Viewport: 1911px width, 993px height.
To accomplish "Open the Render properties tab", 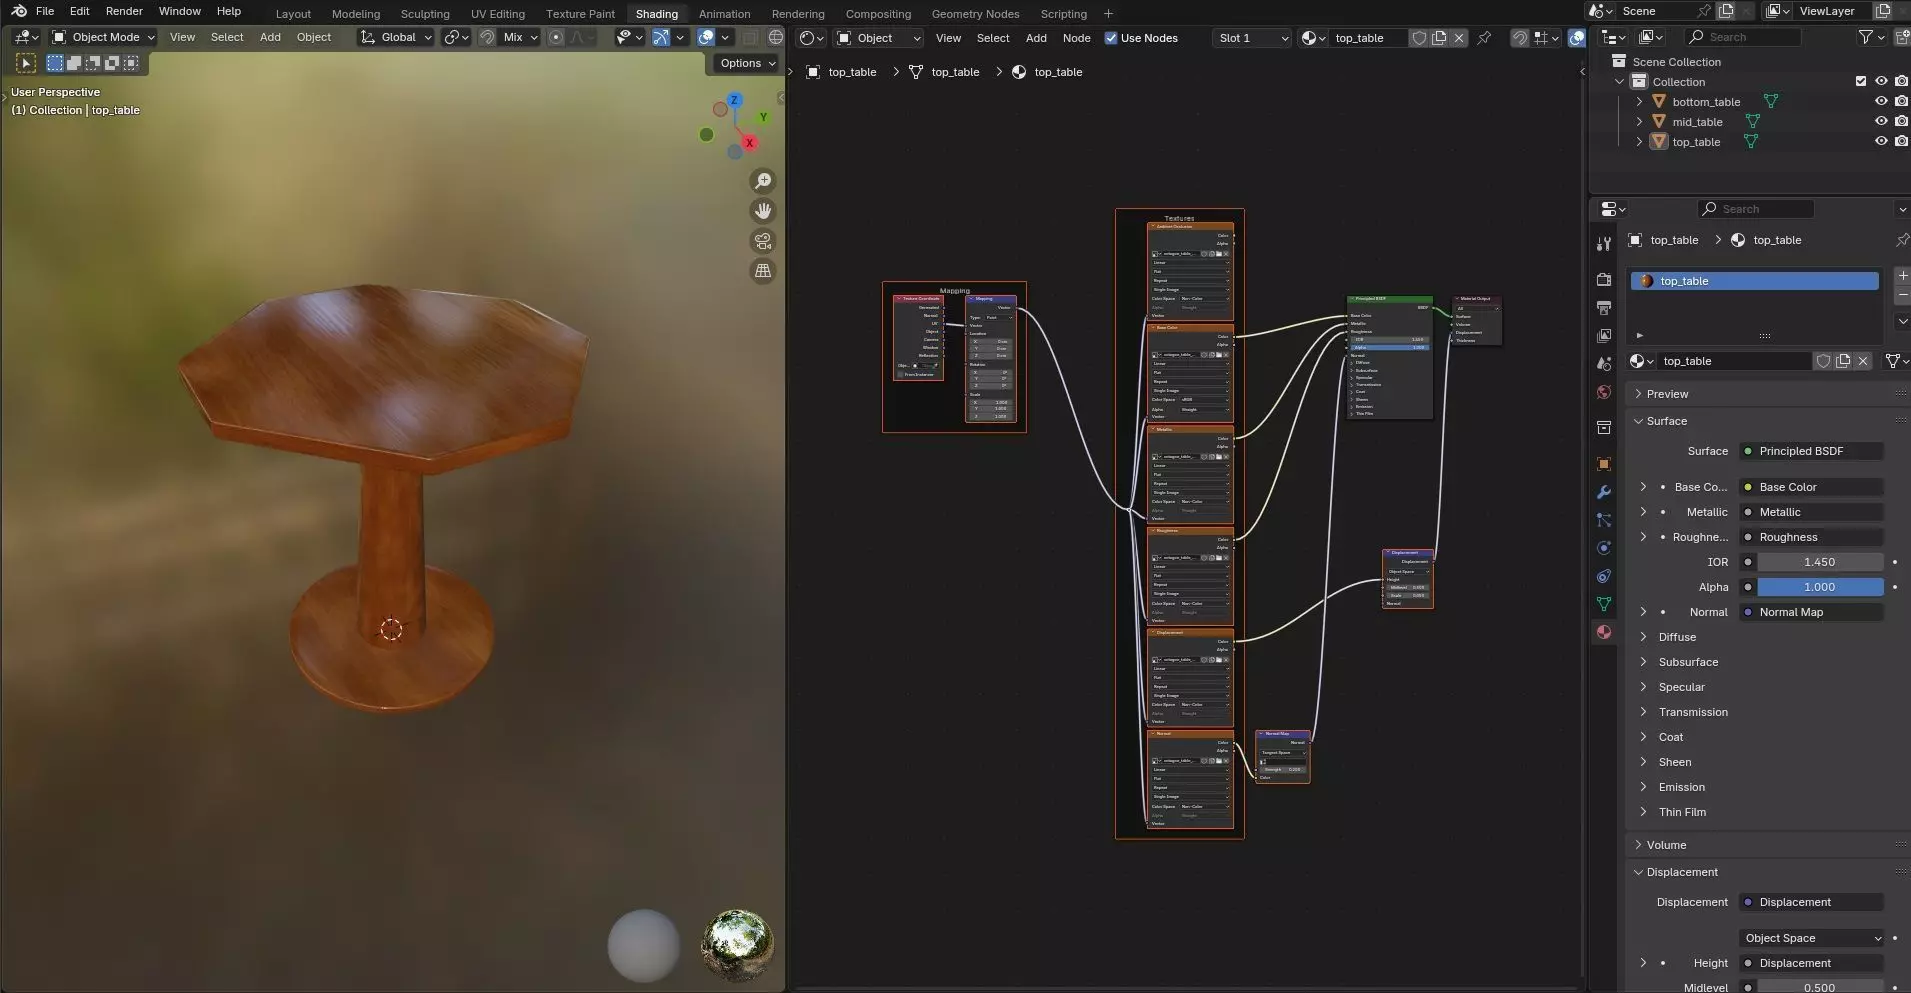I will (1604, 279).
